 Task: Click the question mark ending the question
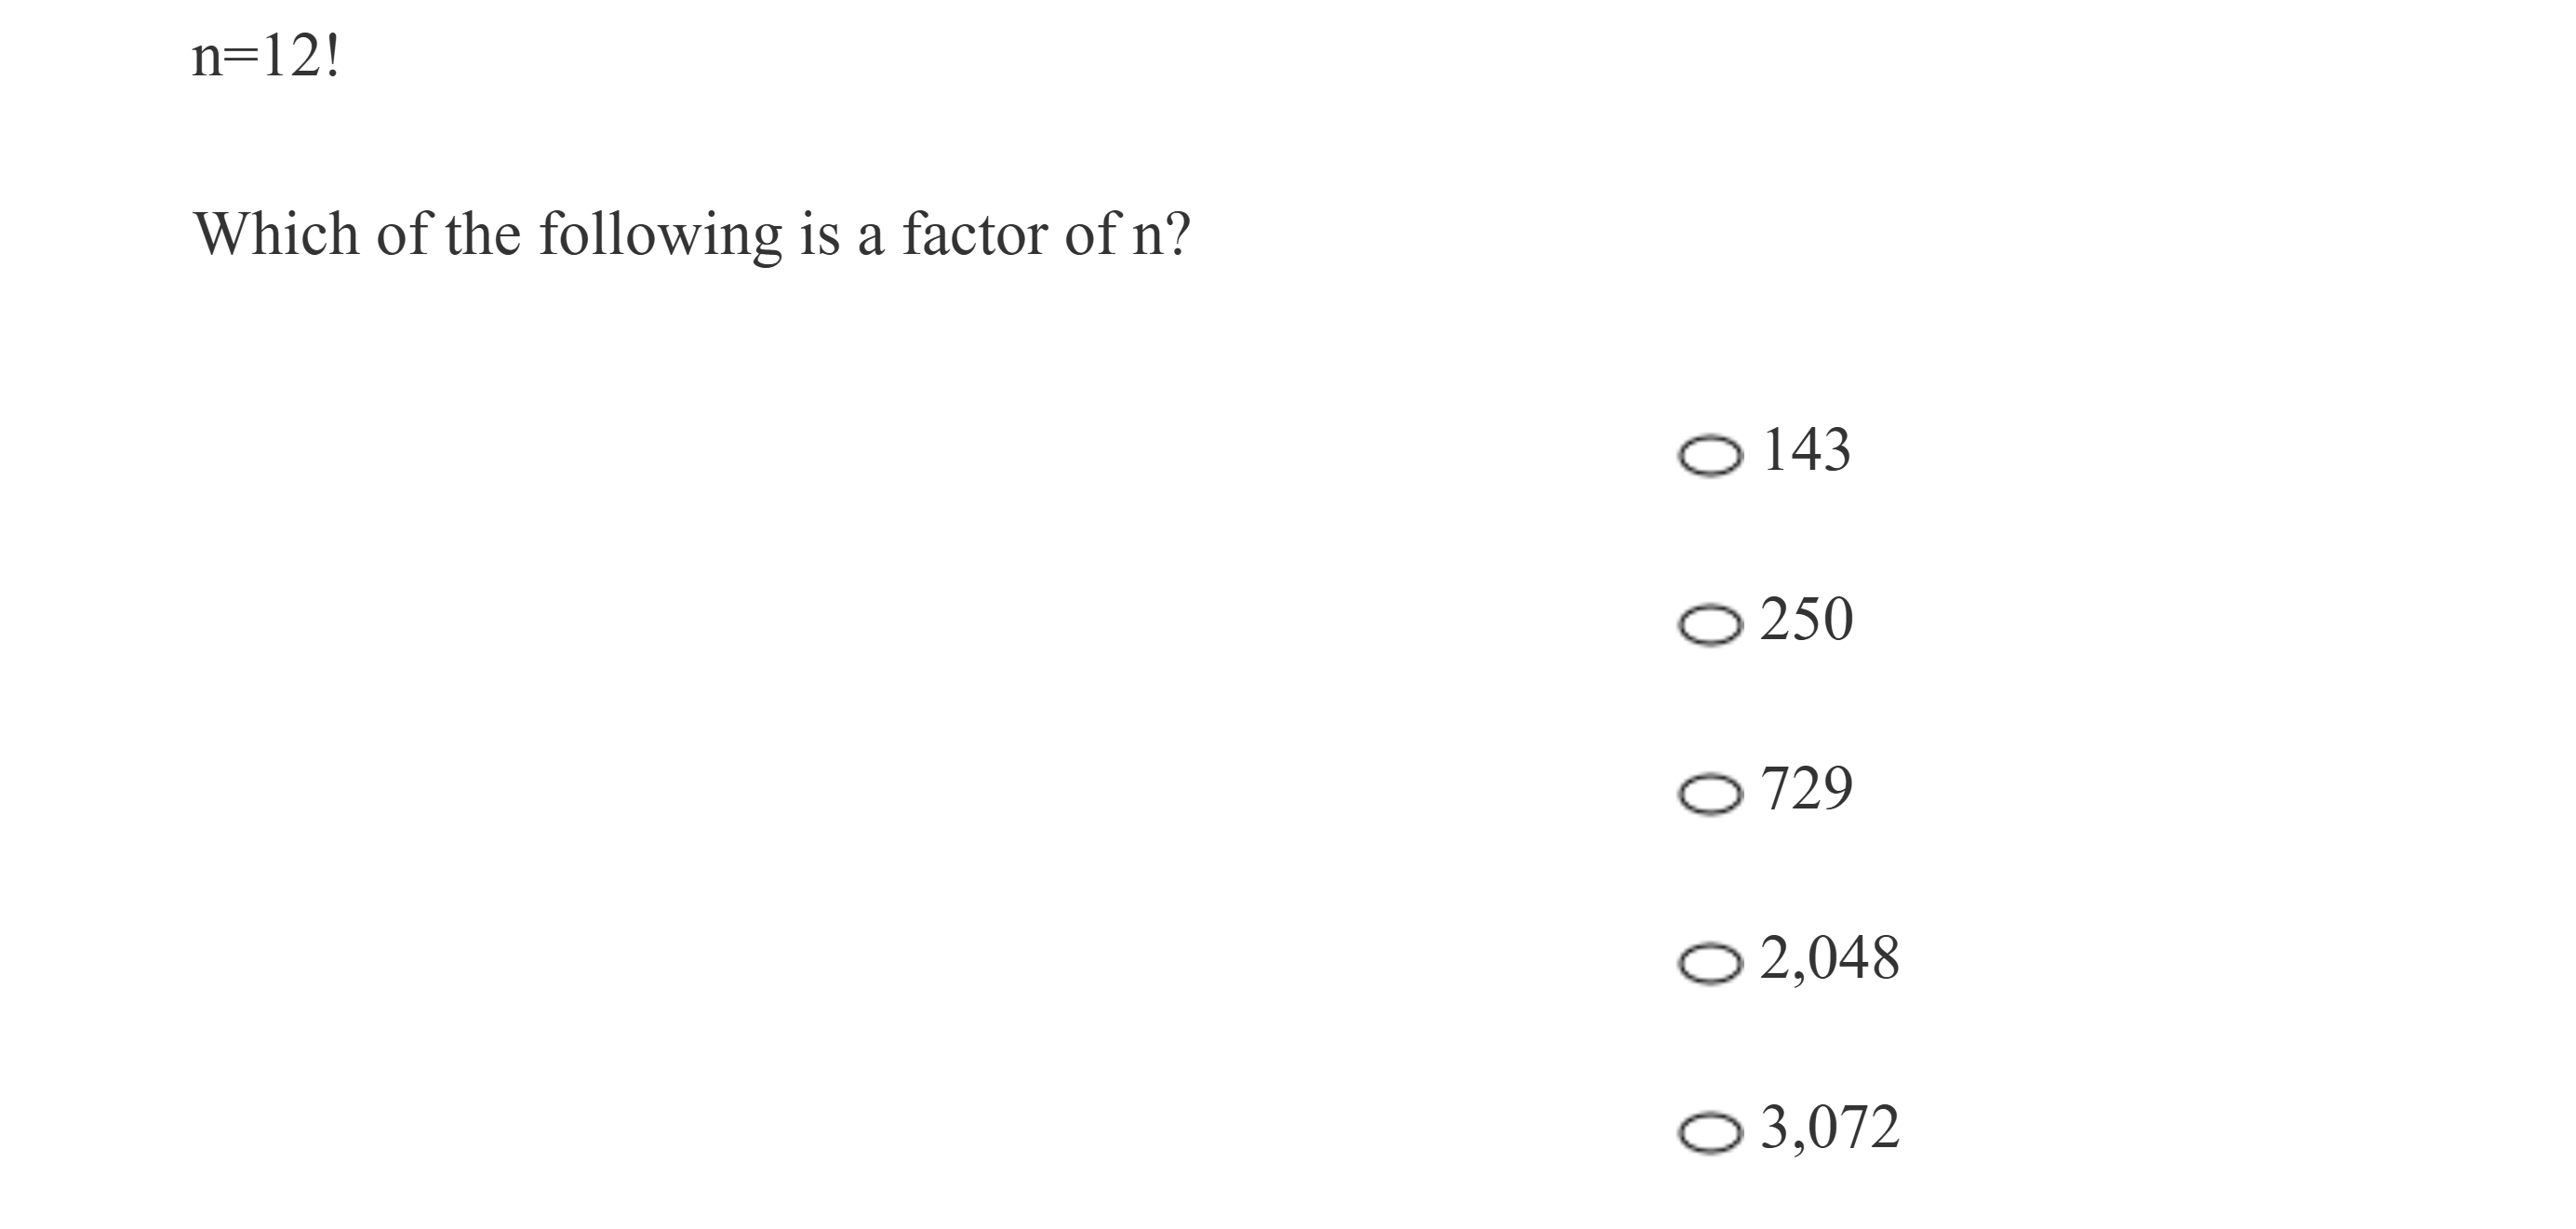coord(1179,235)
